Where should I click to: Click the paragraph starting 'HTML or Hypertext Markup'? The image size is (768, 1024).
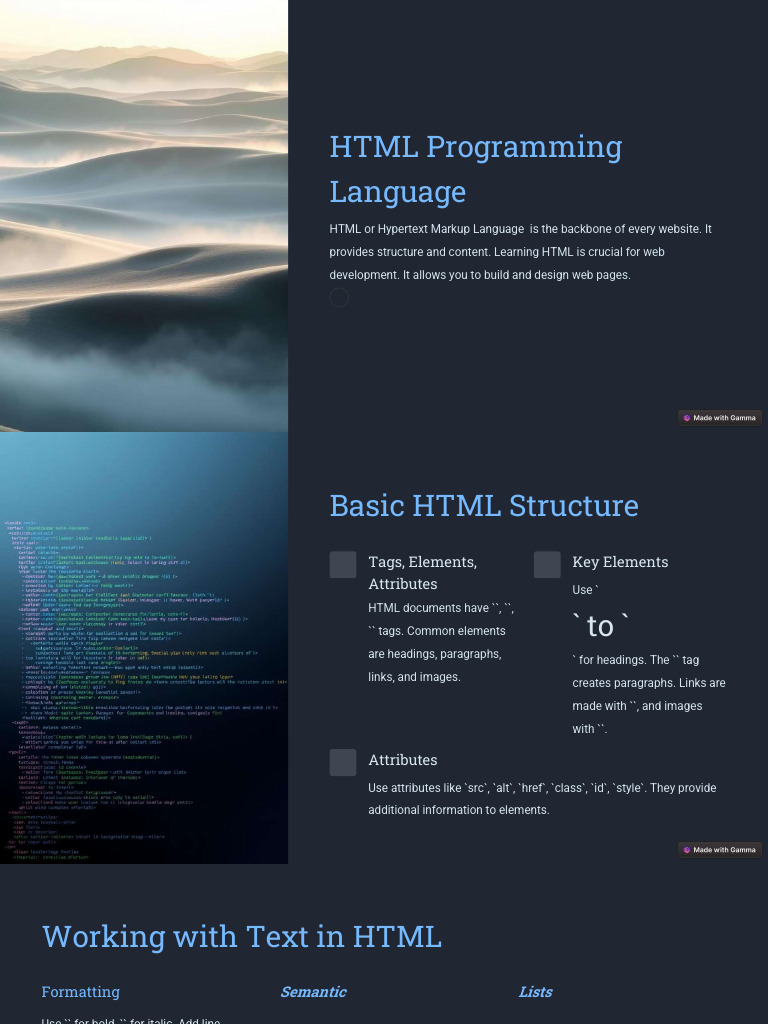click(520, 252)
